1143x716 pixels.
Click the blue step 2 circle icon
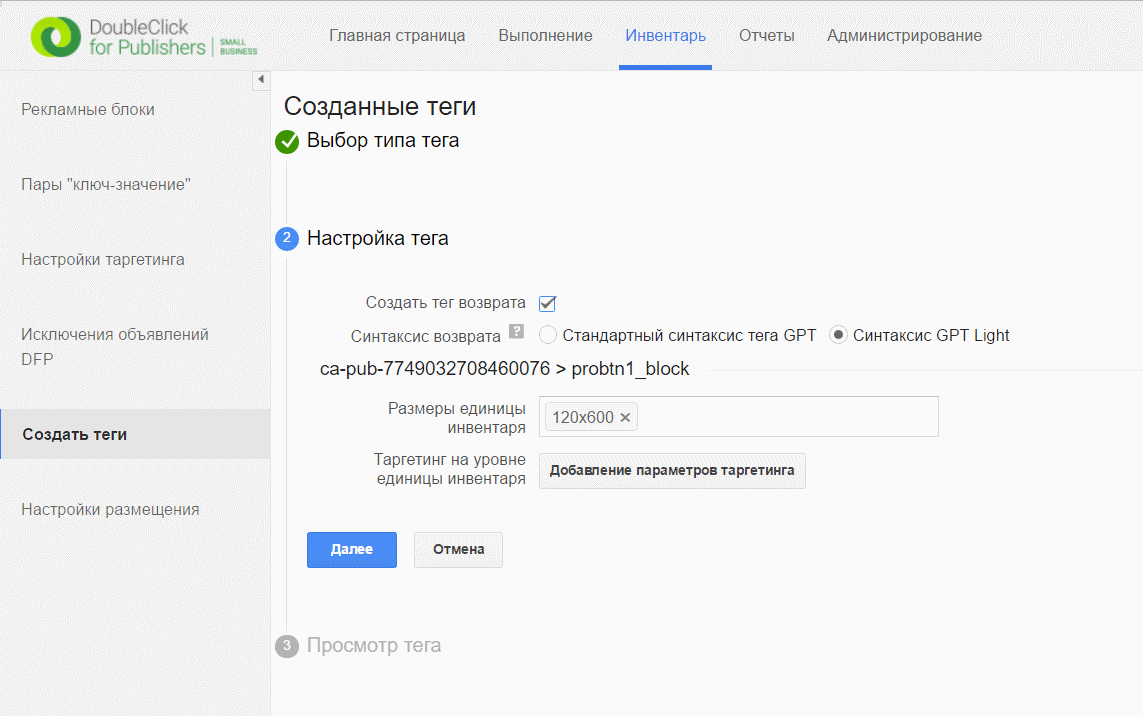pos(287,238)
